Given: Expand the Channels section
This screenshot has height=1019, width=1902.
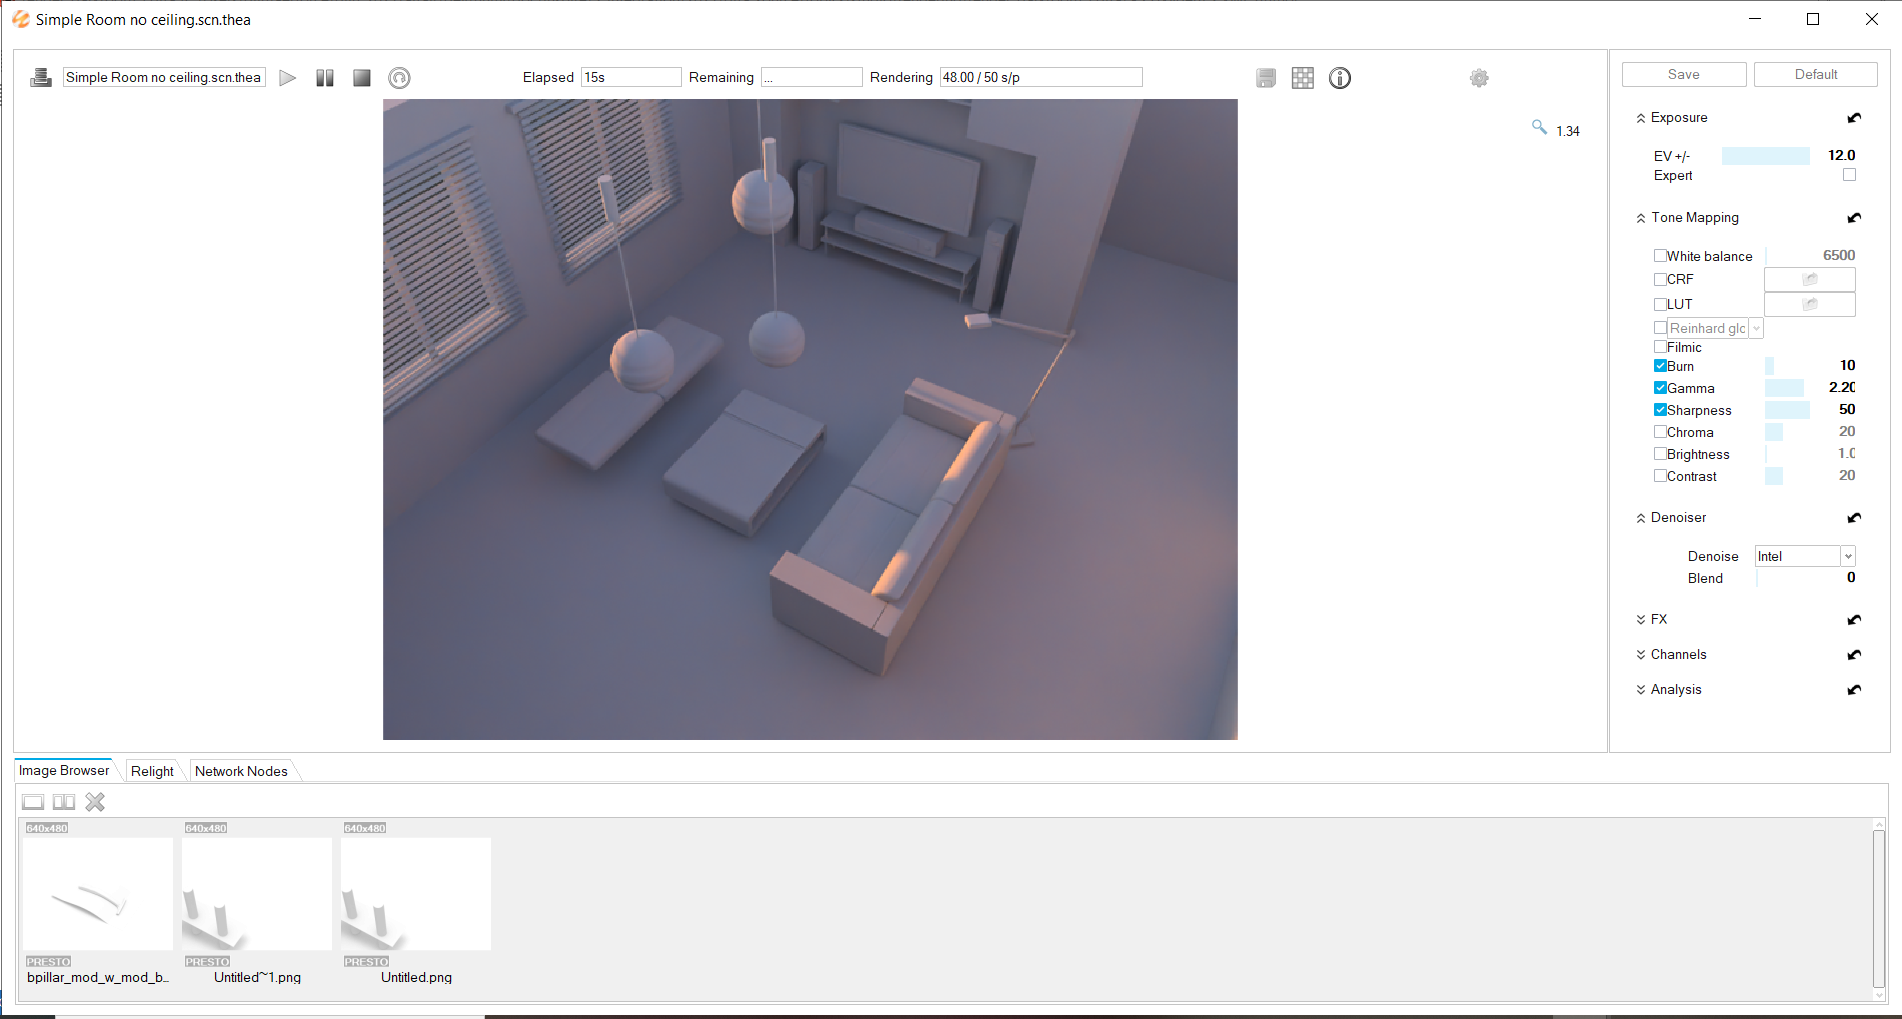Looking at the screenshot, I should 1677,654.
